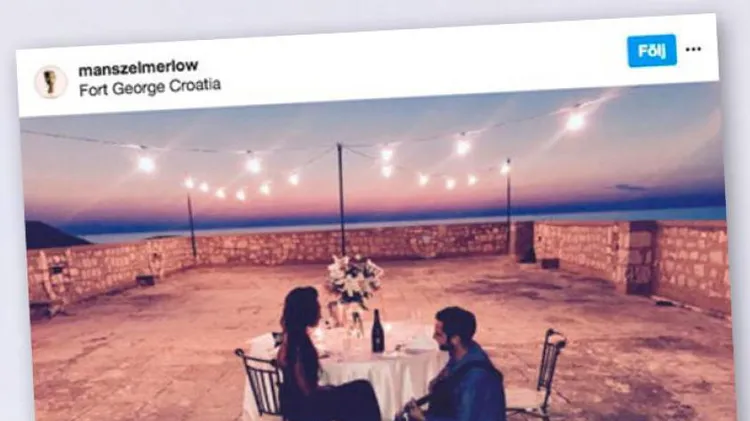This screenshot has width=750, height=421.
Task: Open the Fort George Croatia location link
Action: (x=150, y=88)
